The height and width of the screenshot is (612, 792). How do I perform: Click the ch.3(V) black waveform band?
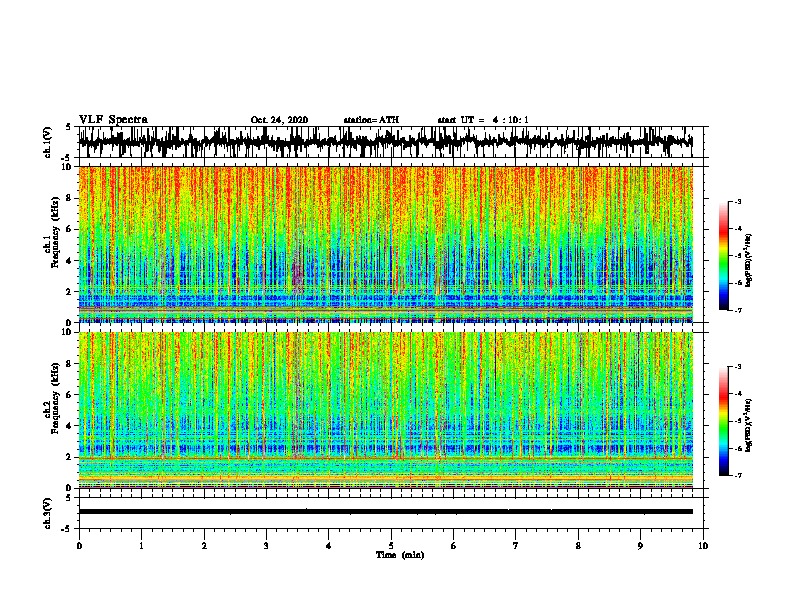pyautogui.click(x=385, y=512)
